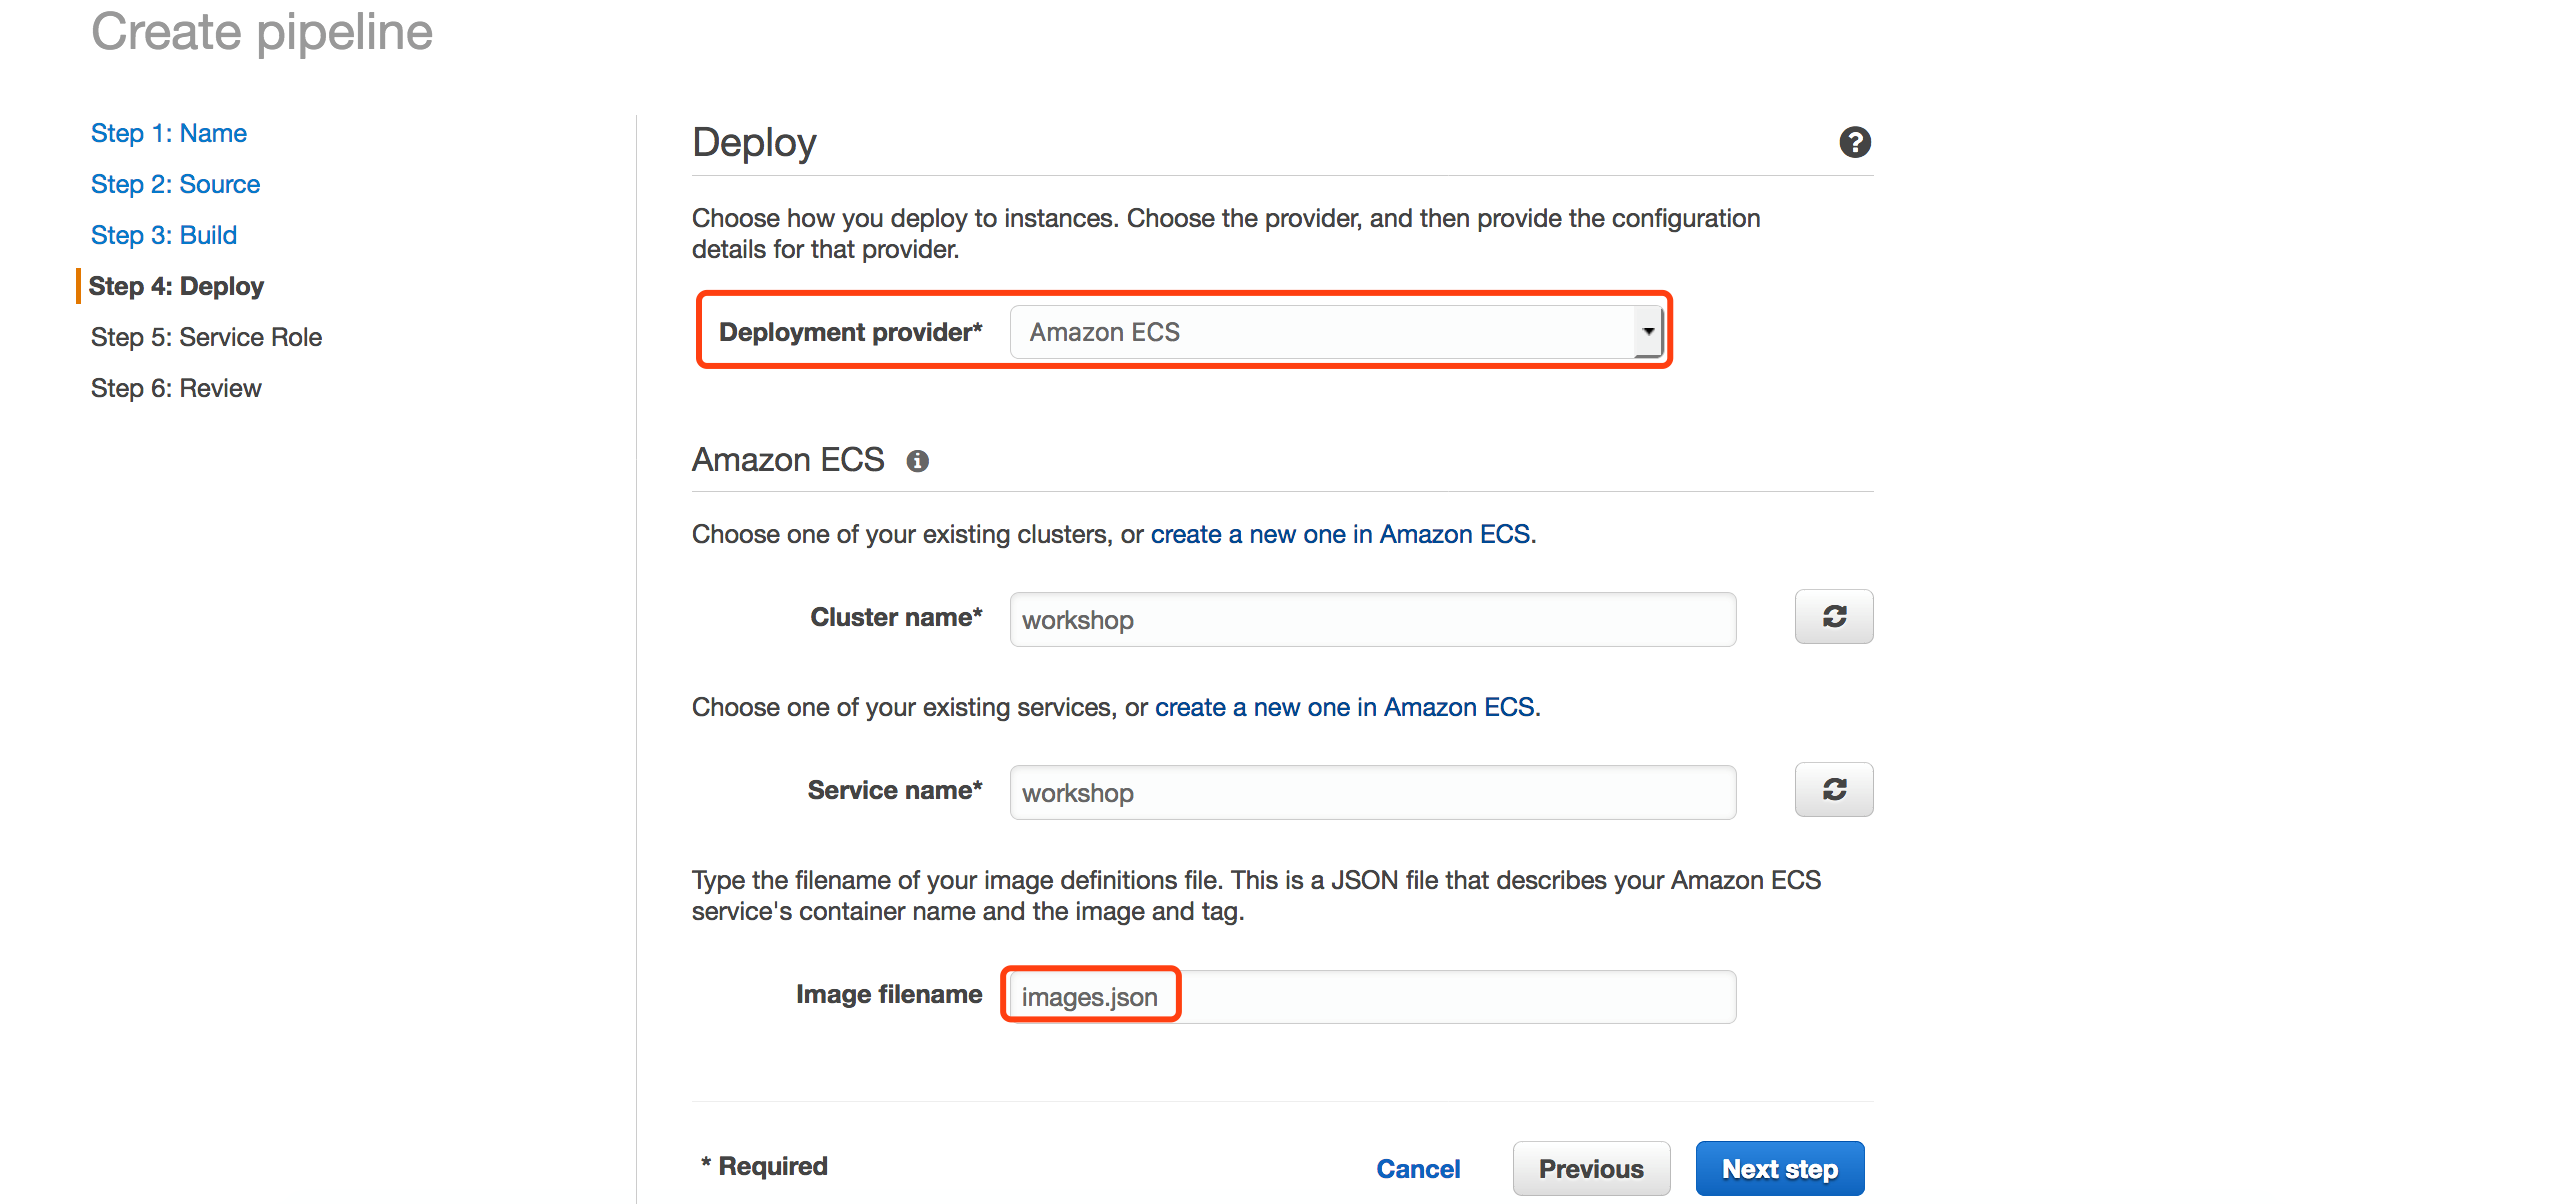The height and width of the screenshot is (1204, 2558).
Task: Go to Step 2: Source
Action: click(x=175, y=184)
